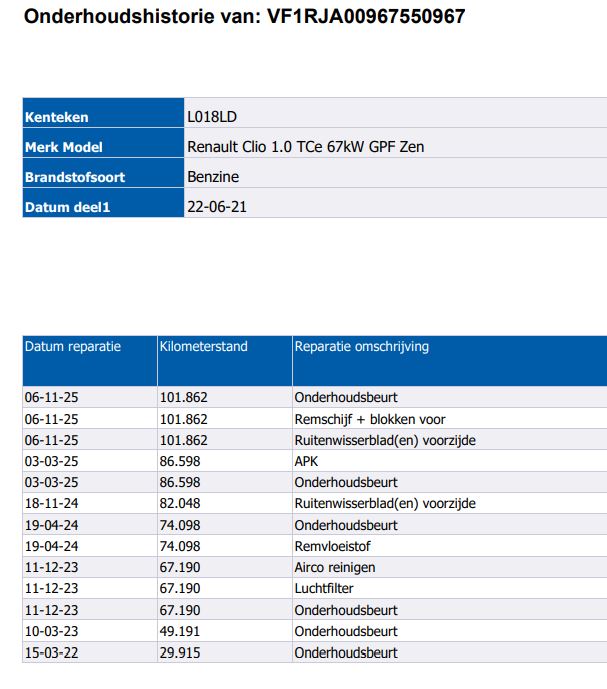Select the Luchtfilter repair entry
The image size is (607, 689).
[323, 588]
